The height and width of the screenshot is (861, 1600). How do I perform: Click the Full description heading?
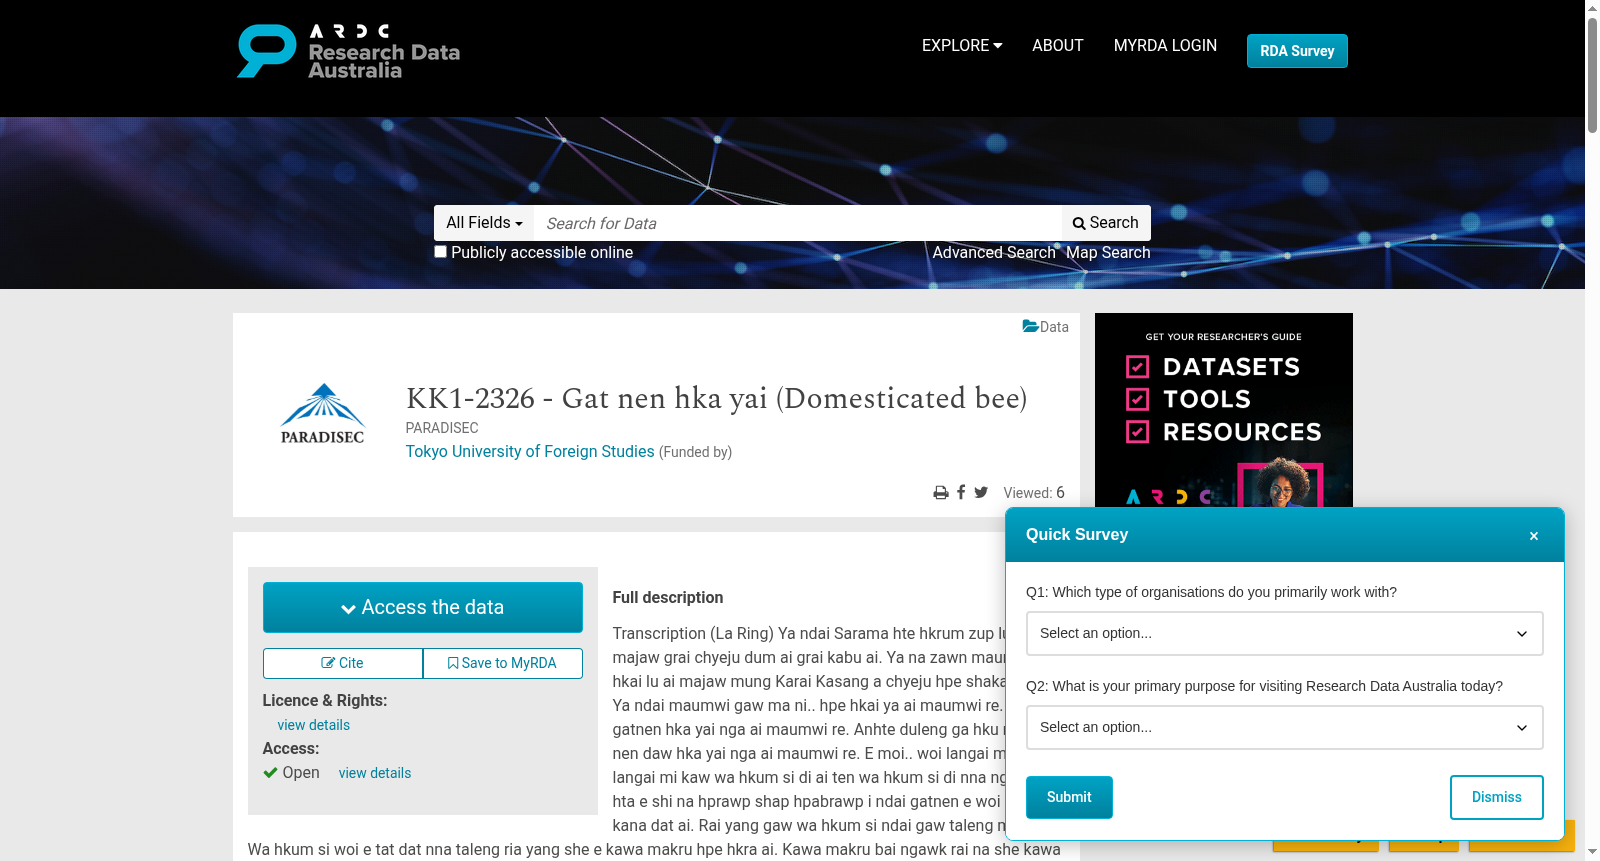coord(668,597)
